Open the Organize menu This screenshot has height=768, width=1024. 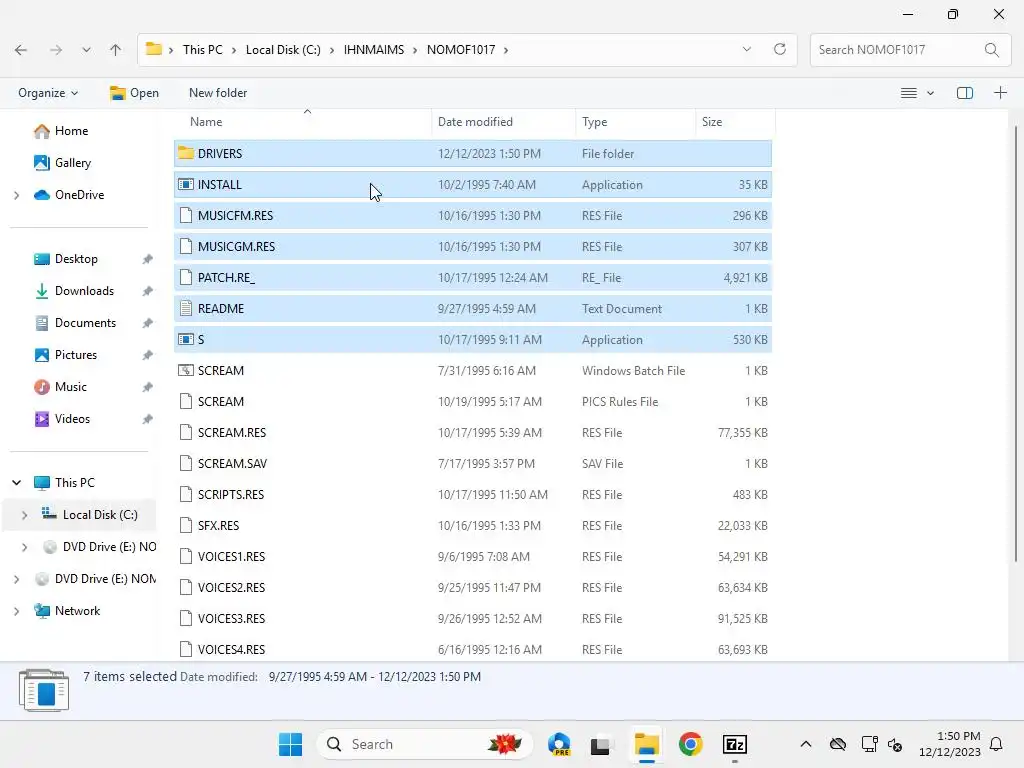pyautogui.click(x=48, y=93)
